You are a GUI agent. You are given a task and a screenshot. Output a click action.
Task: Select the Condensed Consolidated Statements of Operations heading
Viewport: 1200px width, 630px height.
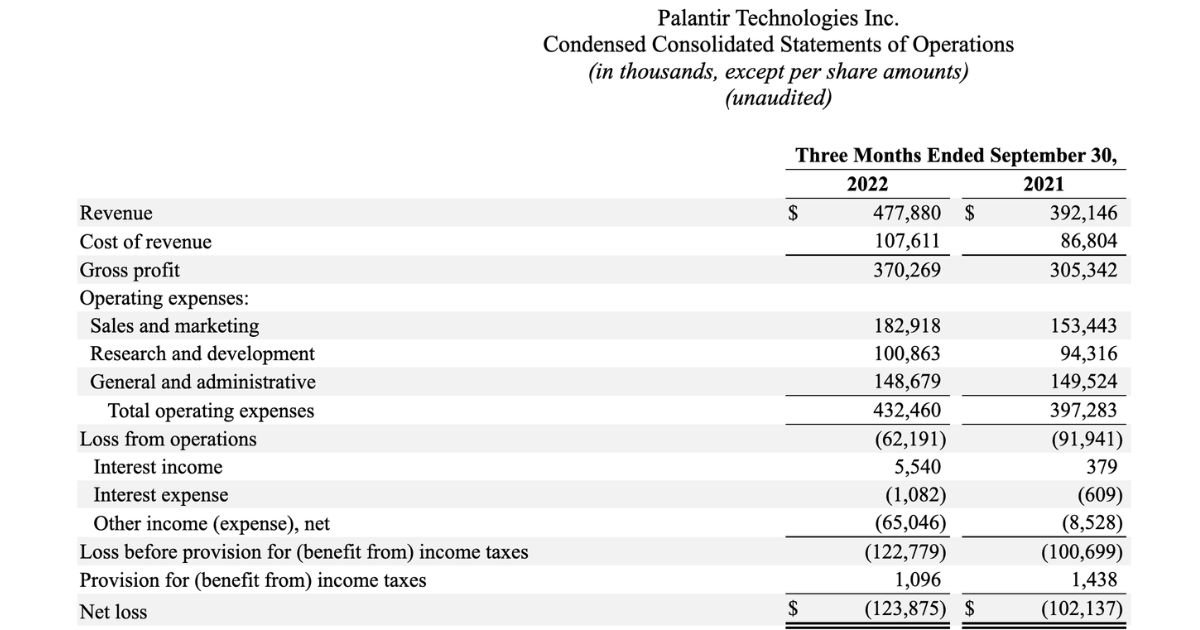pyautogui.click(x=777, y=45)
